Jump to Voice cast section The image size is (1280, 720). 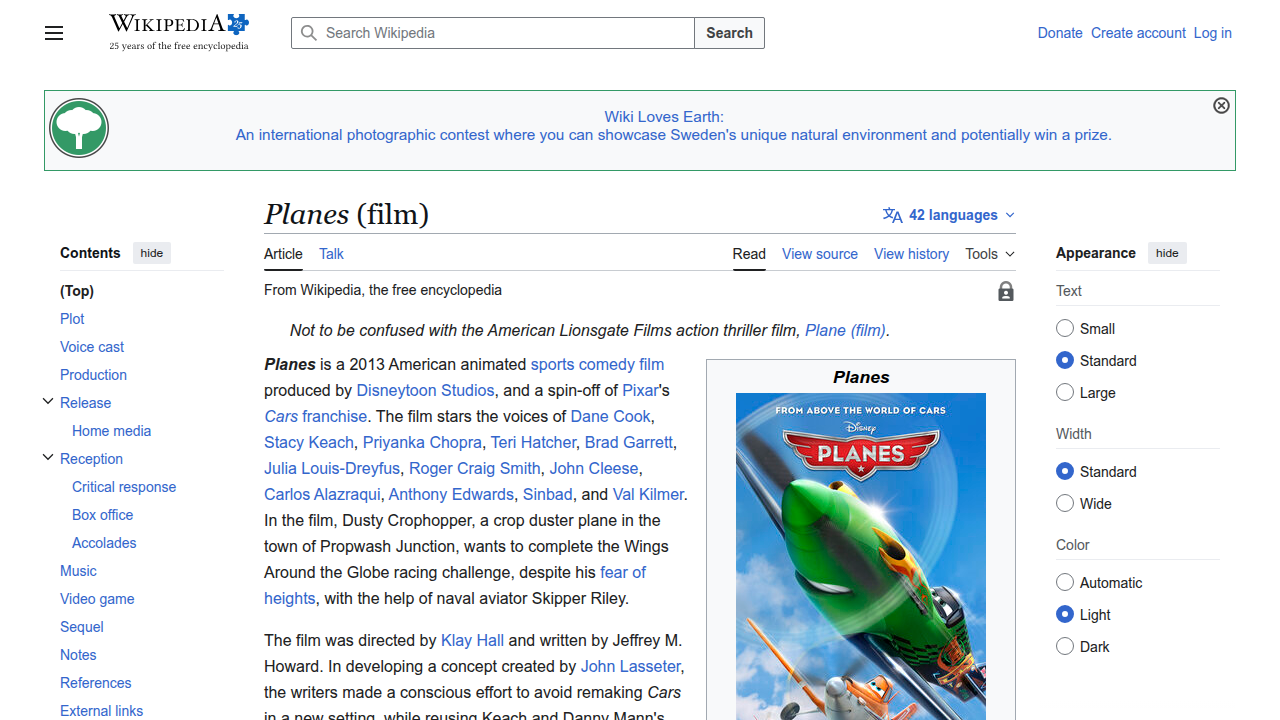[92, 347]
